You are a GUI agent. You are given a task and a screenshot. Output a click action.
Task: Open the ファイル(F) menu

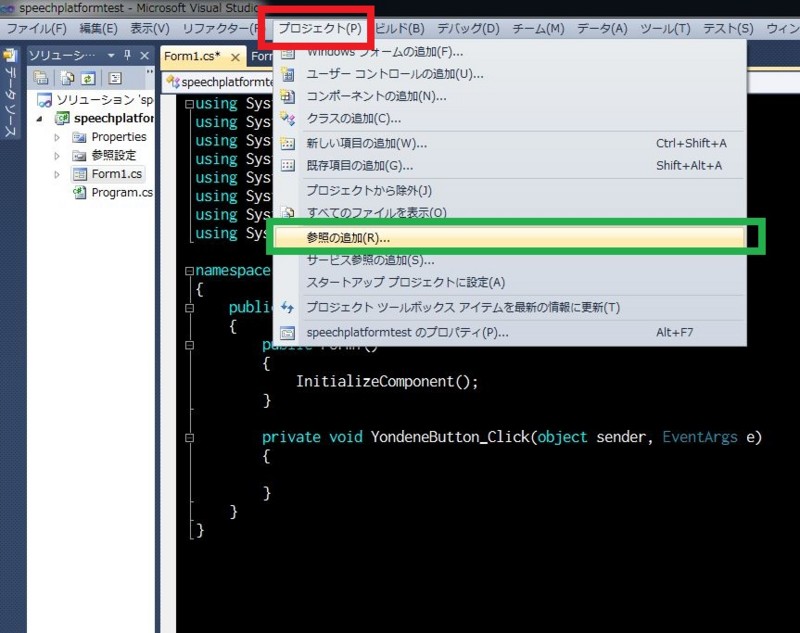pyautogui.click(x=36, y=29)
